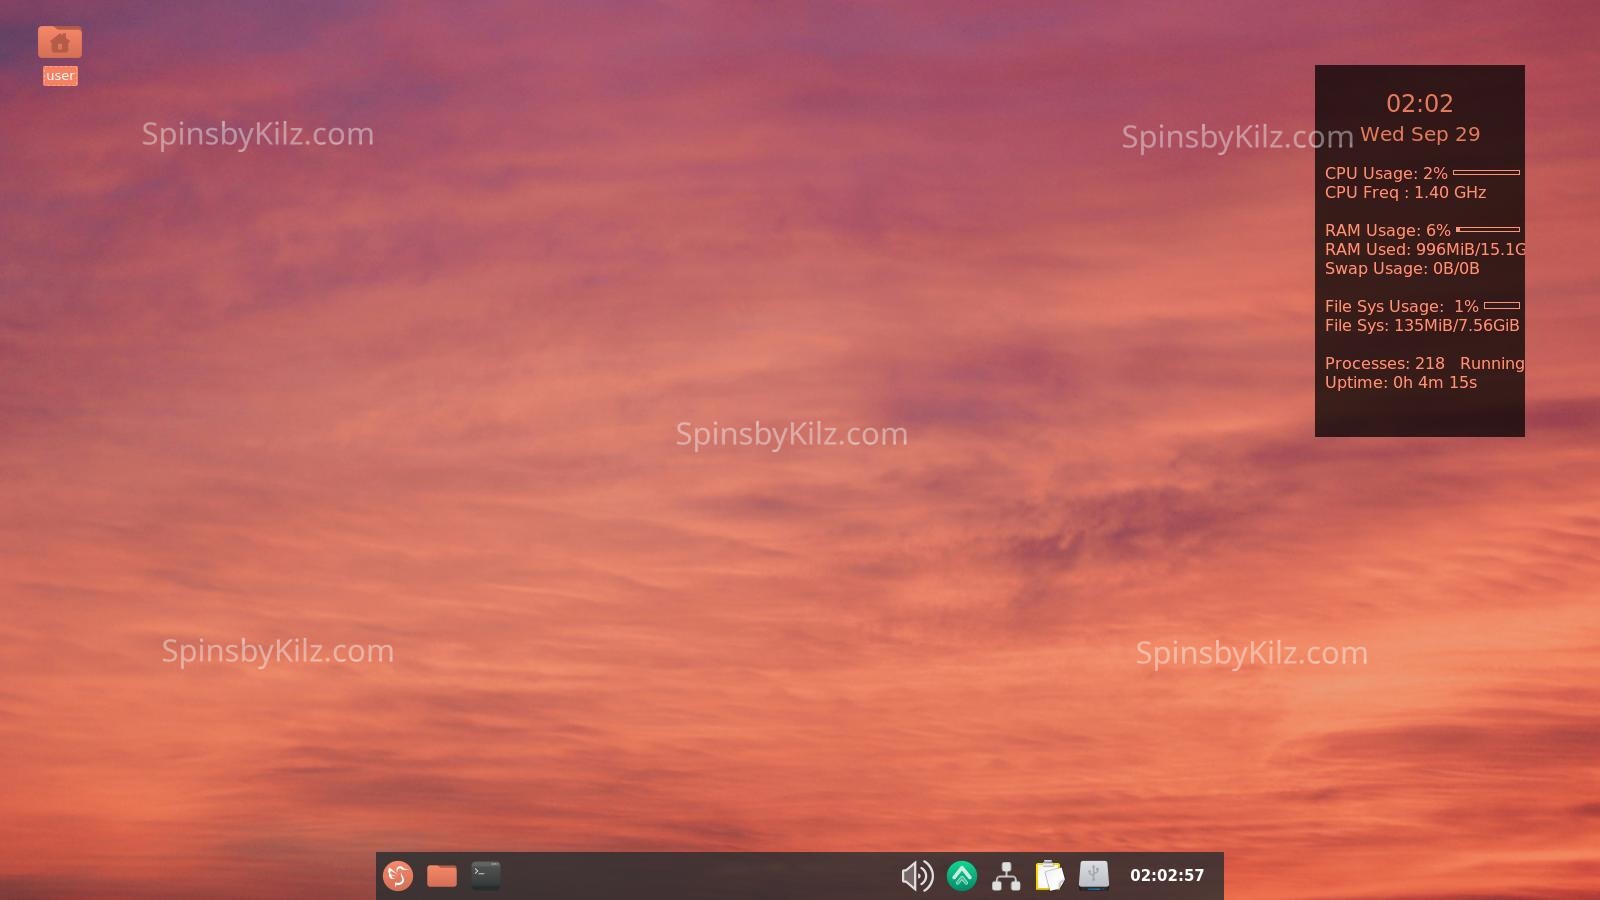Click the RAM Usage progress bar
Screen dimensions: 1600x900
point(1488,230)
